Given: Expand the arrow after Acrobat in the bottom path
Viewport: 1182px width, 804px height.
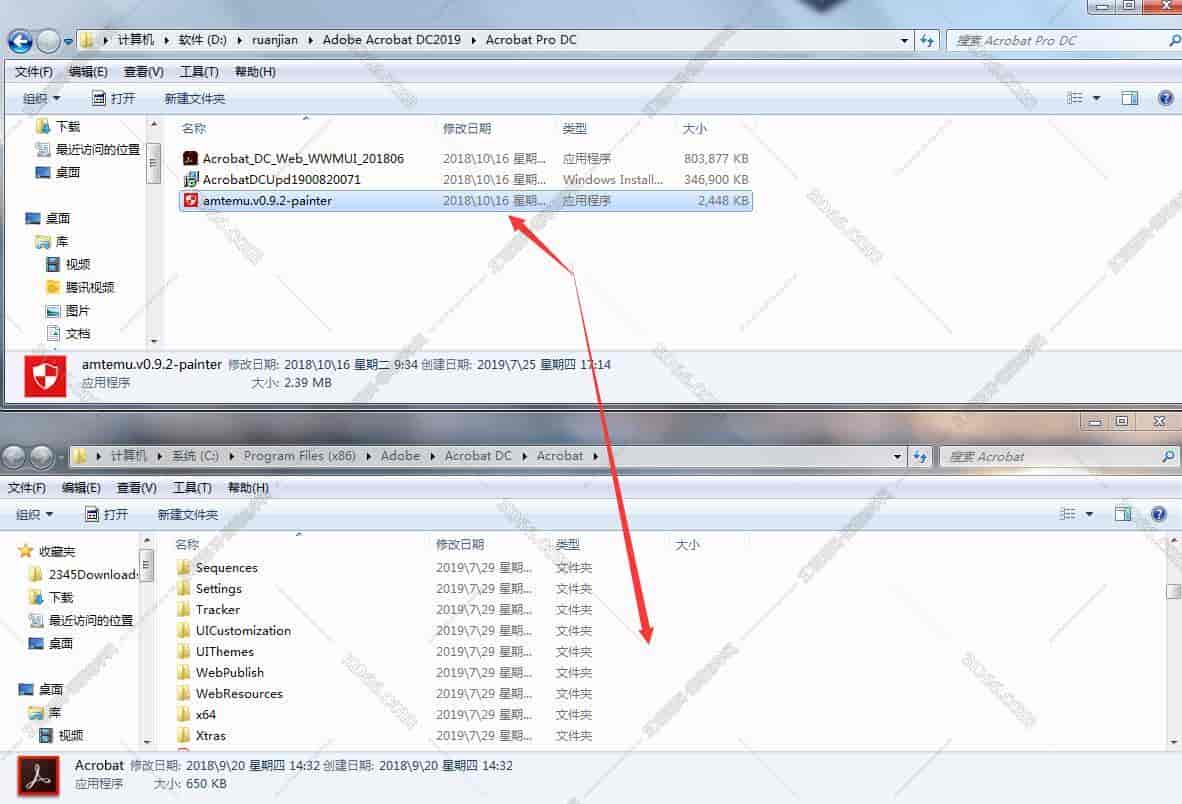Looking at the screenshot, I should [596, 457].
